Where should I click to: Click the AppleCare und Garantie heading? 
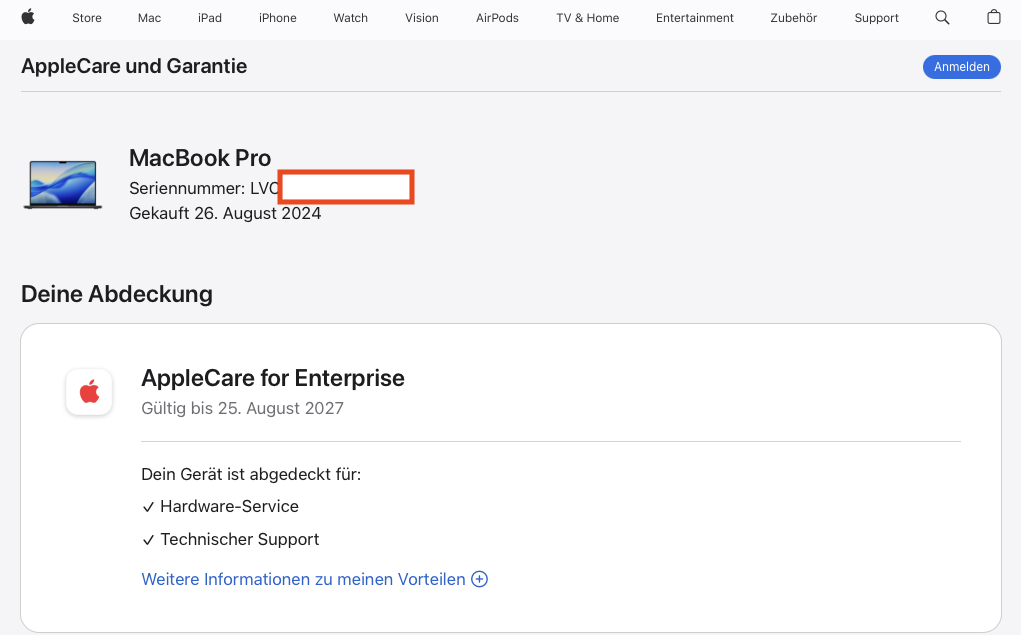click(134, 66)
